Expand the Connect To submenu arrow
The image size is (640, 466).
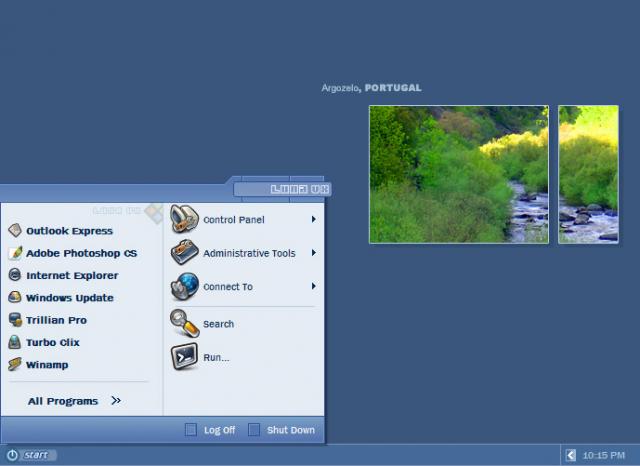coord(313,286)
